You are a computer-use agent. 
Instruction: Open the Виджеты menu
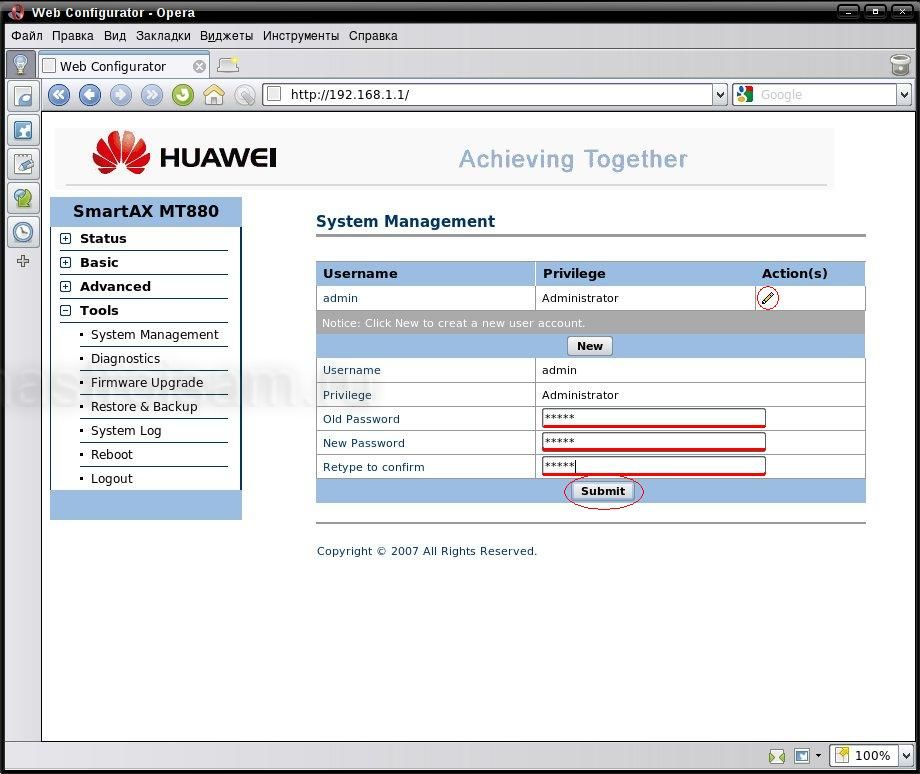click(226, 36)
